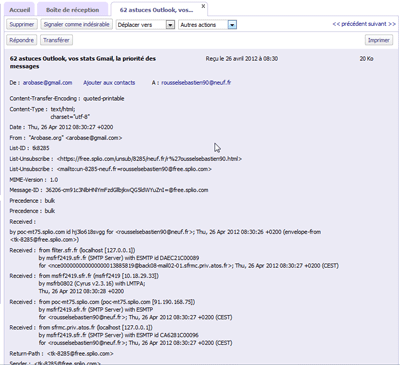The image size is (400, 365).
Task: Click the Content-Transfer-Encoding quoted-printable value
Action: (104, 99)
